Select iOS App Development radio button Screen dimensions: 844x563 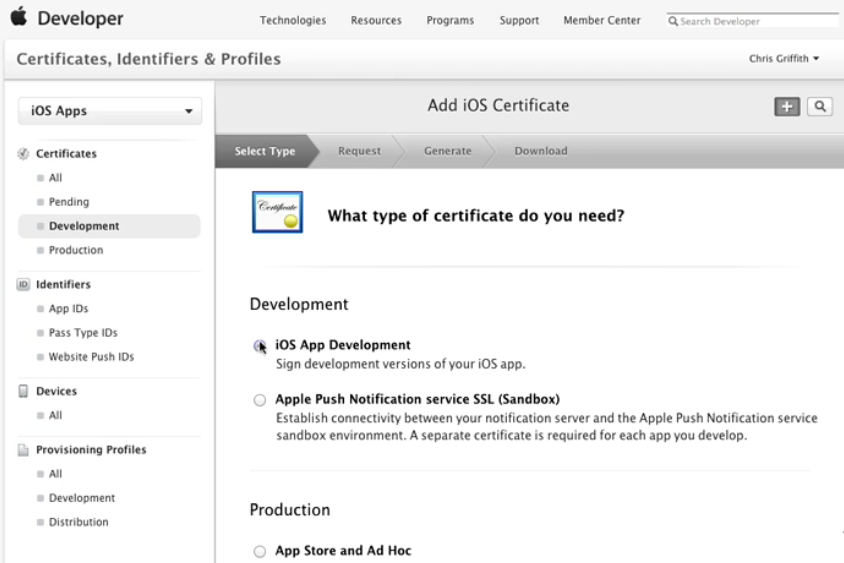[x=259, y=346]
